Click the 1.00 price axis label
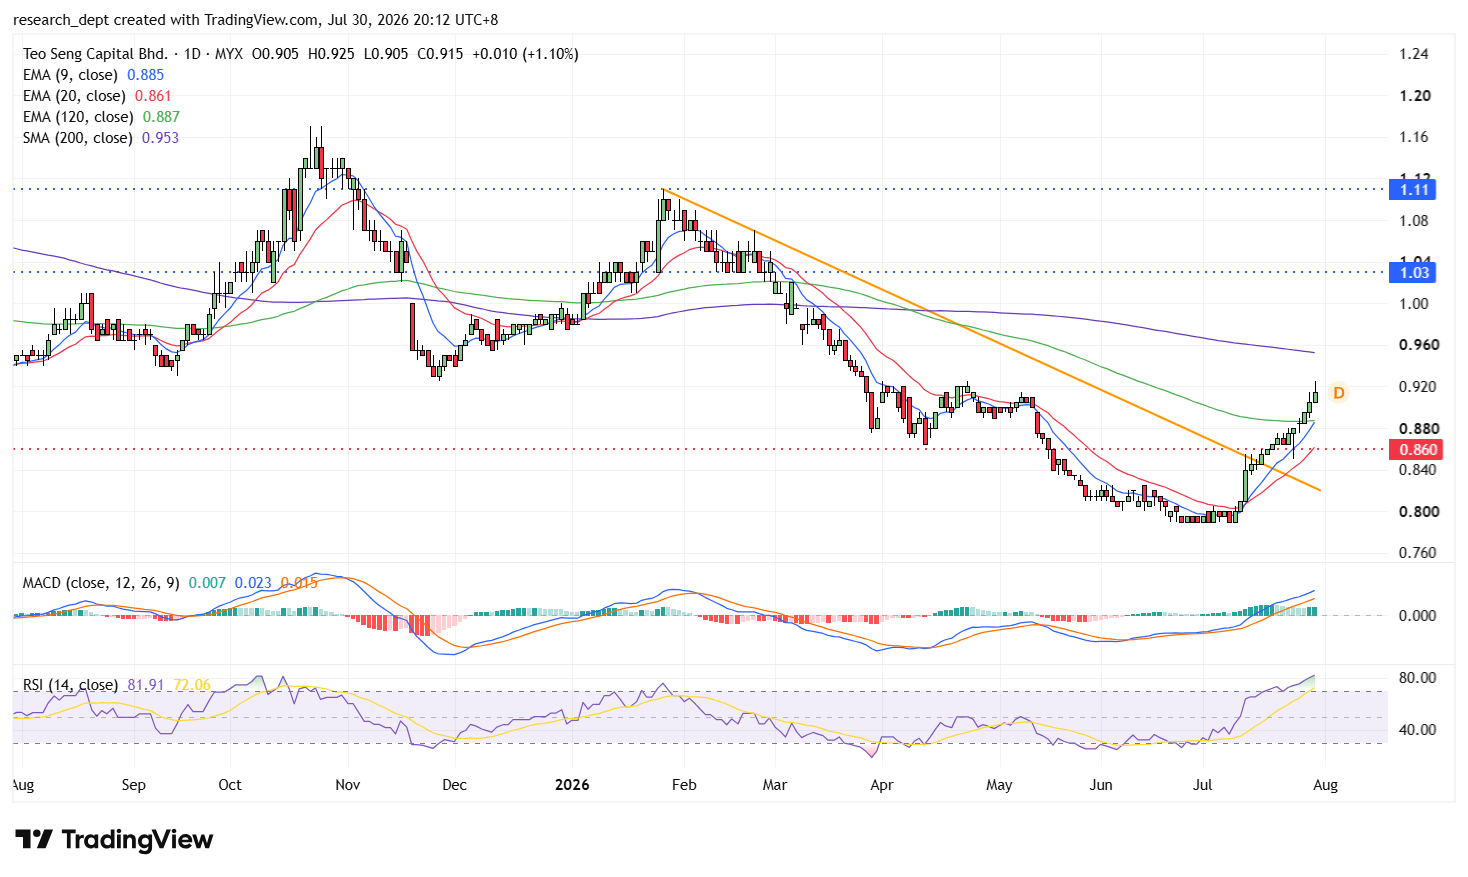The height and width of the screenshot is (877, 1468). [1414, 304]
